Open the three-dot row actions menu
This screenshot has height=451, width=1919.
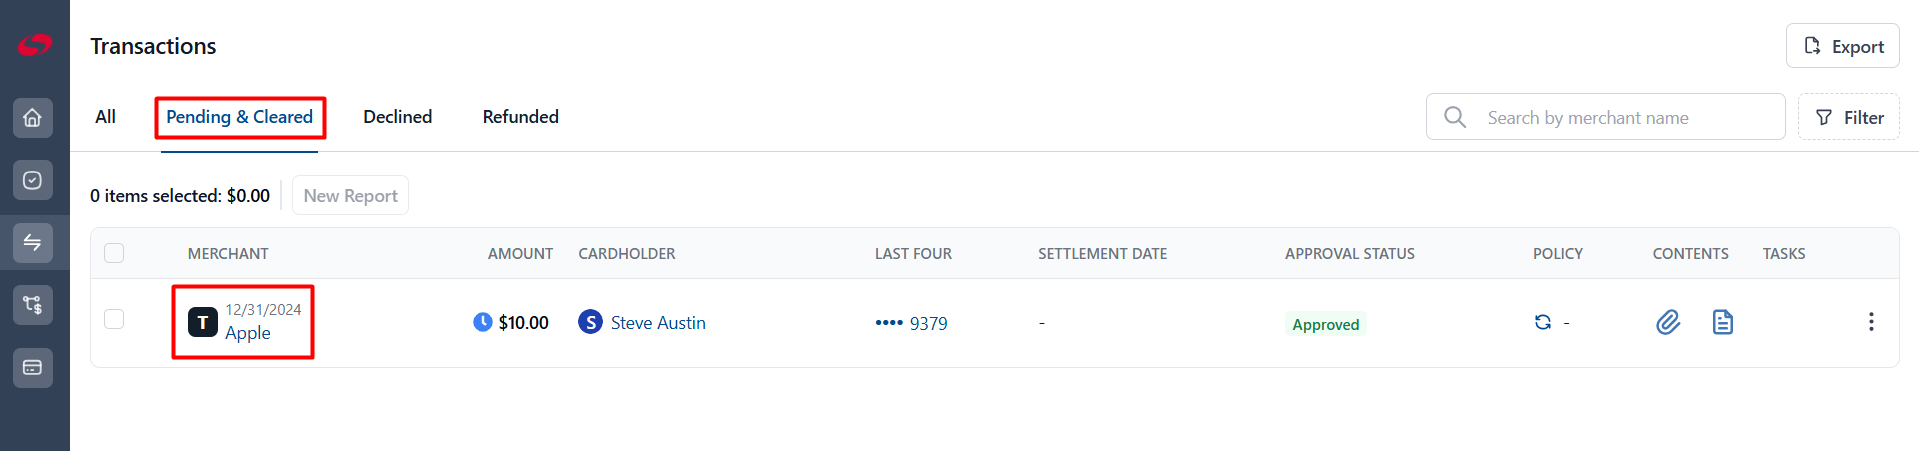(x=1871, y=322)
